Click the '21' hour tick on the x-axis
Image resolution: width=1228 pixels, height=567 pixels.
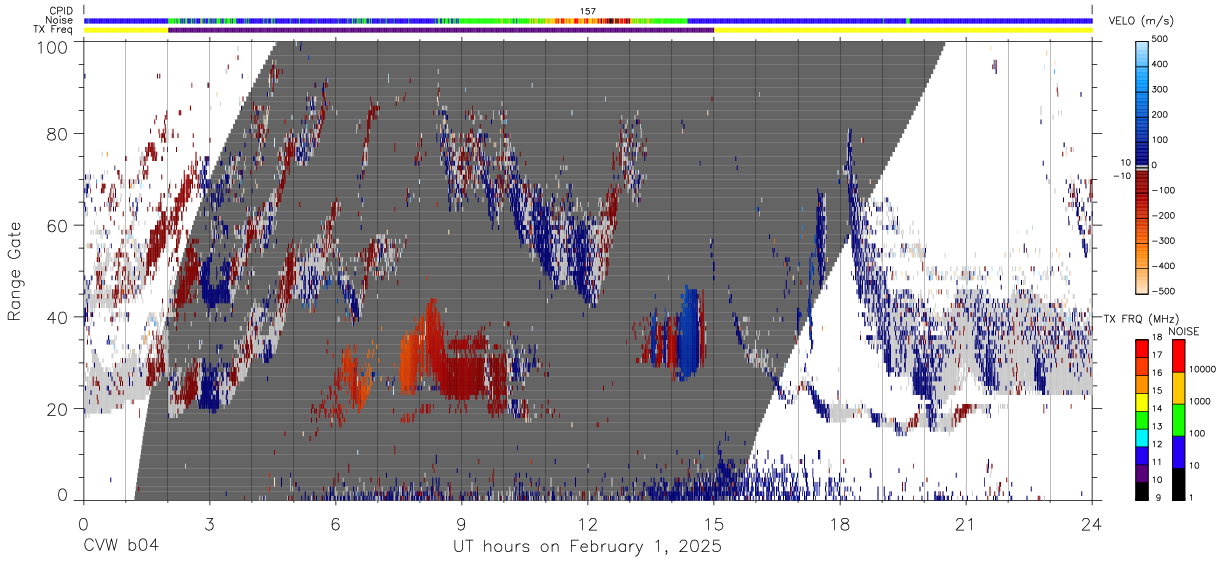pyautogui.click(x=966, y=524)
